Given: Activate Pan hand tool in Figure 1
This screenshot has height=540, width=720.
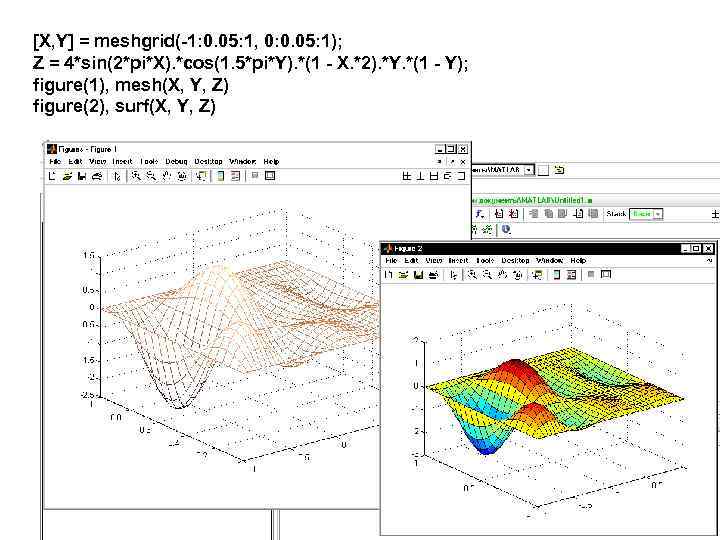Looking at the screenshot, I should pos(167,176).
